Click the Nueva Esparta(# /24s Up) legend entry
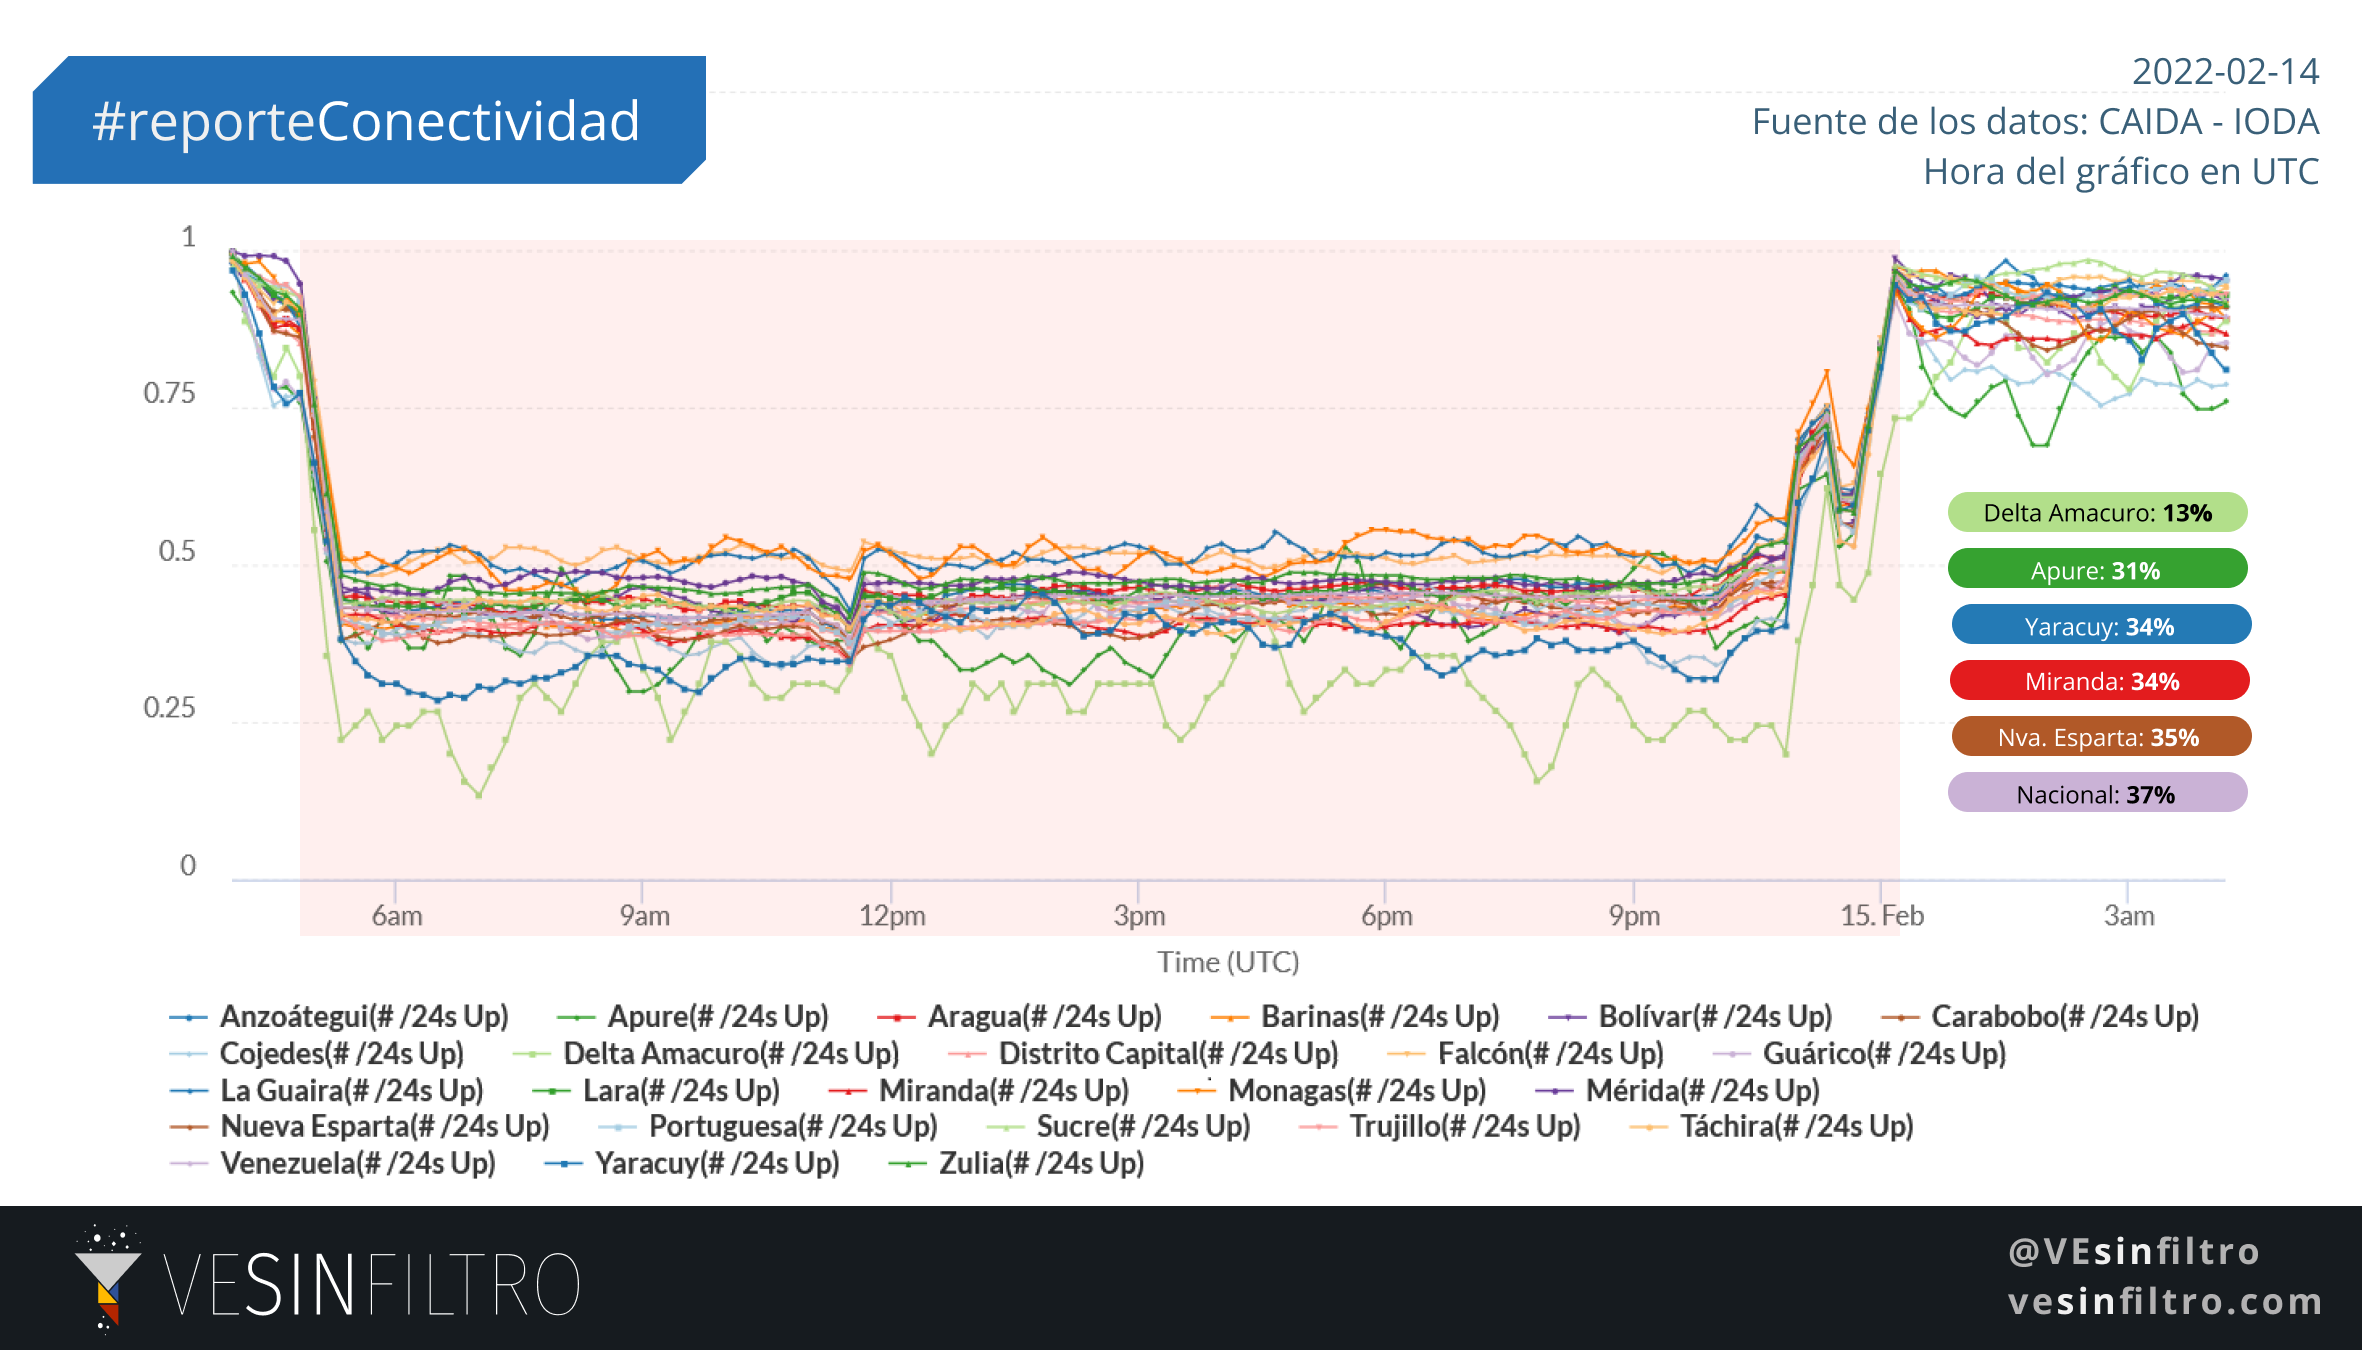Screen dimensions: 2362x1350 click(x=360, y=1126)
